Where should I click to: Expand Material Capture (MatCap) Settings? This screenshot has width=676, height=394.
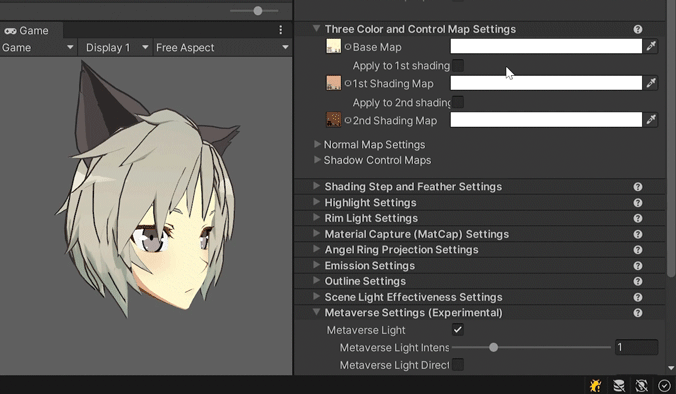316,233
